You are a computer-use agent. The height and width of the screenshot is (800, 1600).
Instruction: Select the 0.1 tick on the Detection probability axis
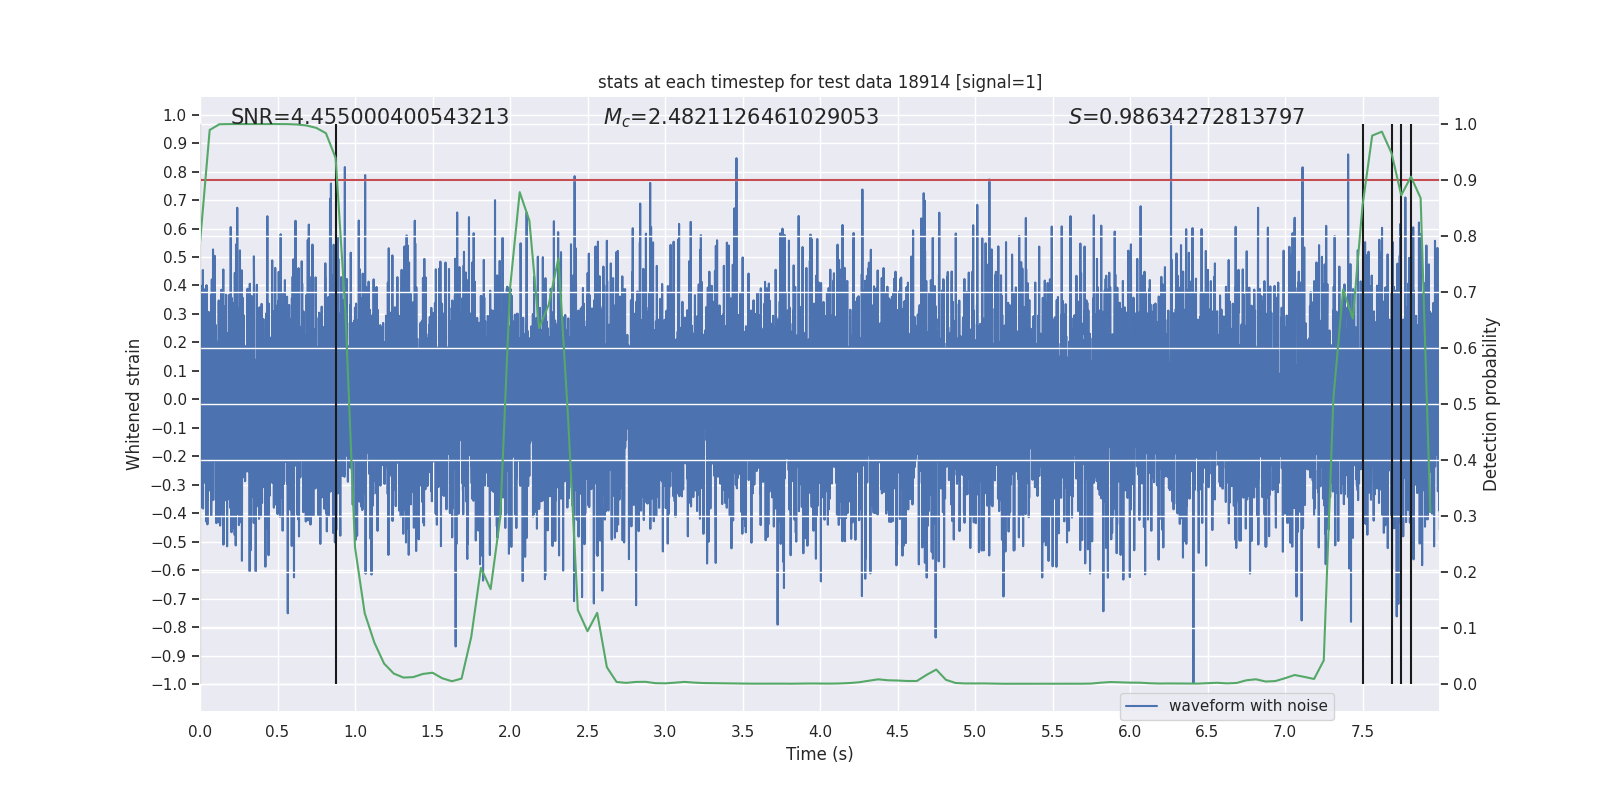pyautogui.click(x=1465, y=628)
